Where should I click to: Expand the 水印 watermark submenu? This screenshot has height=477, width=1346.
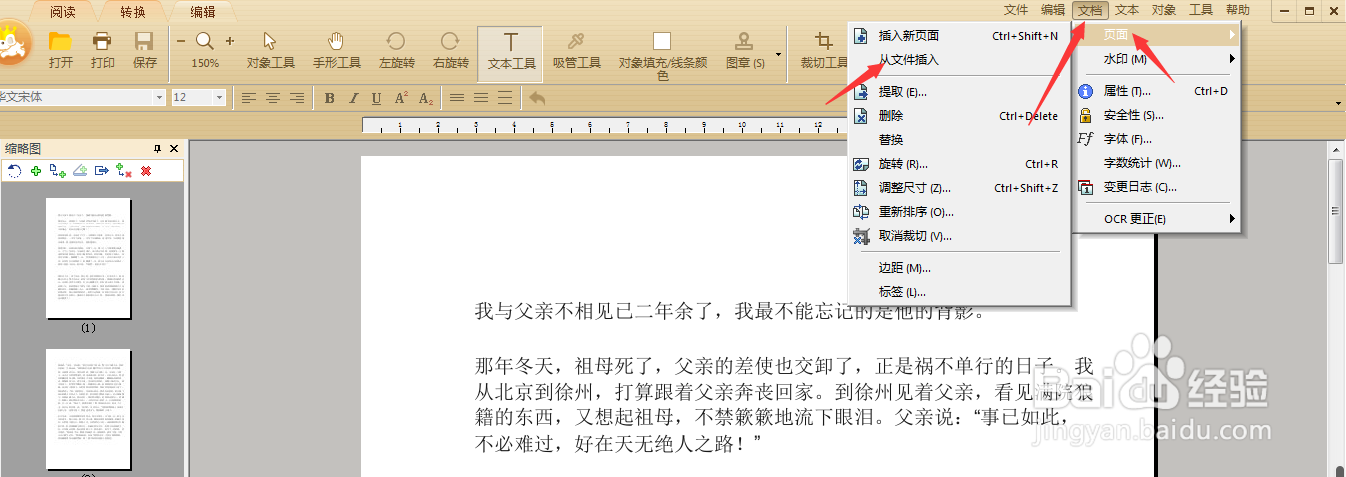click(x=1157, y=59)
